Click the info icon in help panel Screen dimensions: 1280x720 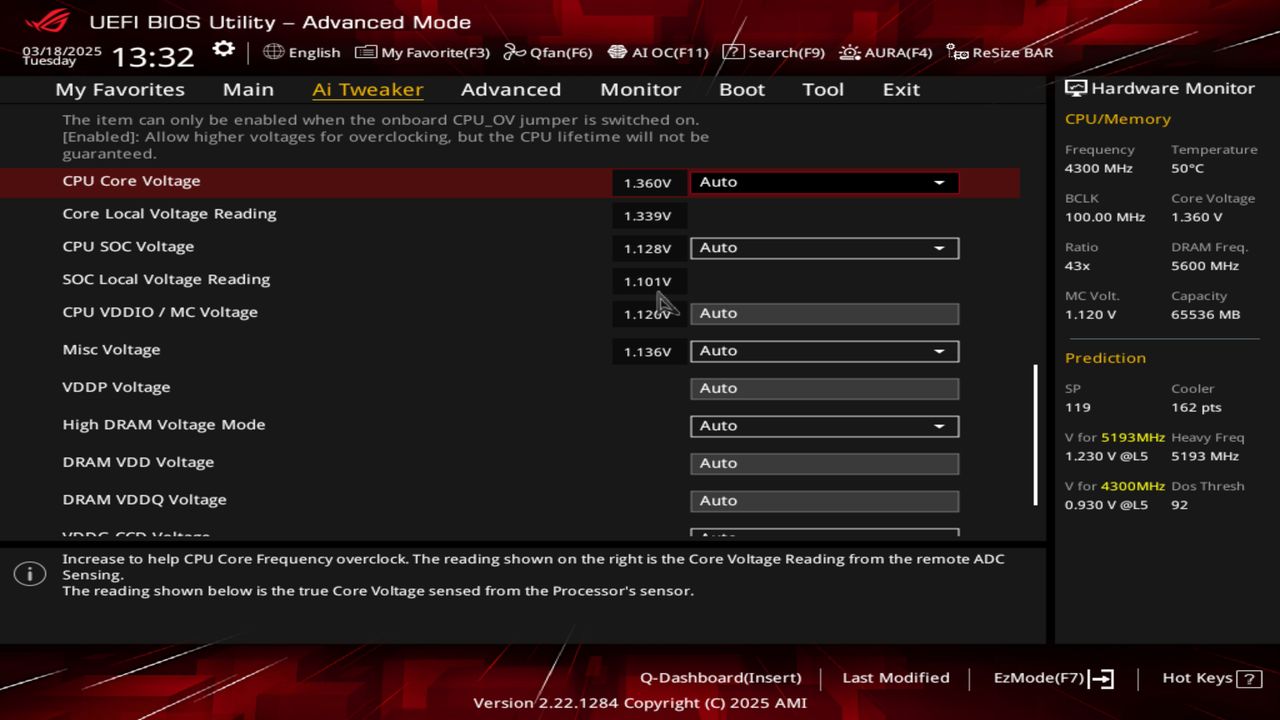[x=30, y=574]
